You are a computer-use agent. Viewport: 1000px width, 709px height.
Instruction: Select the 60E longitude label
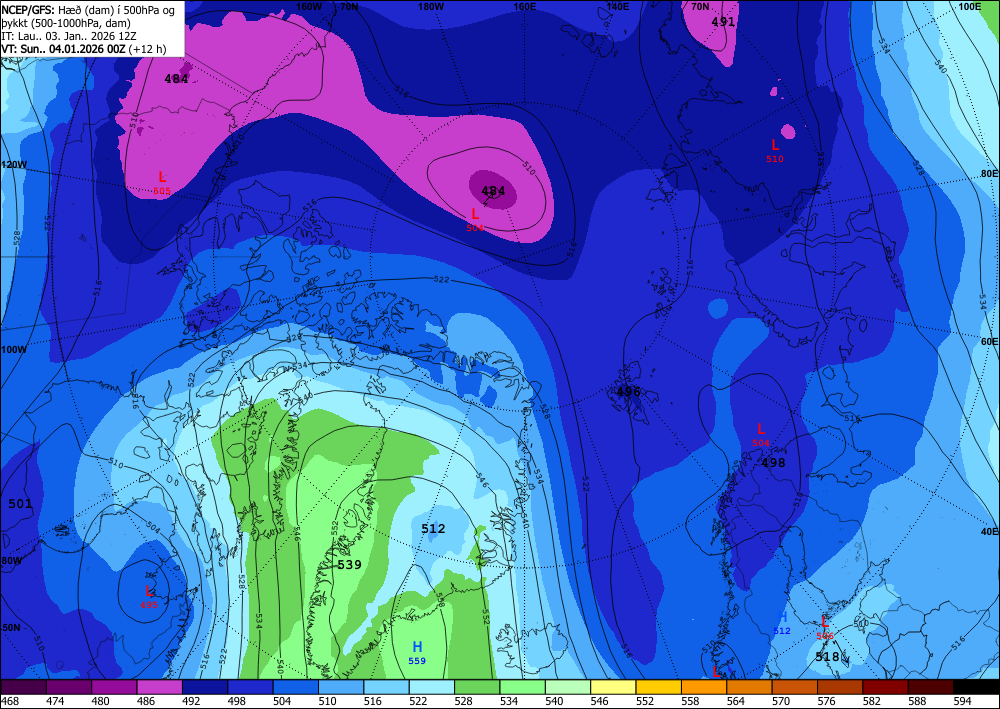point(989,342)
